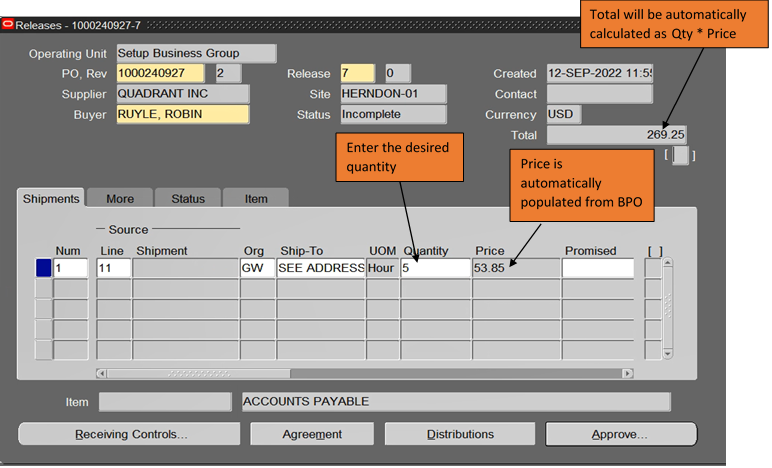Screen dimensions: 772x468
Task: Click the Approve... button
Action: (x=620, y=434)
